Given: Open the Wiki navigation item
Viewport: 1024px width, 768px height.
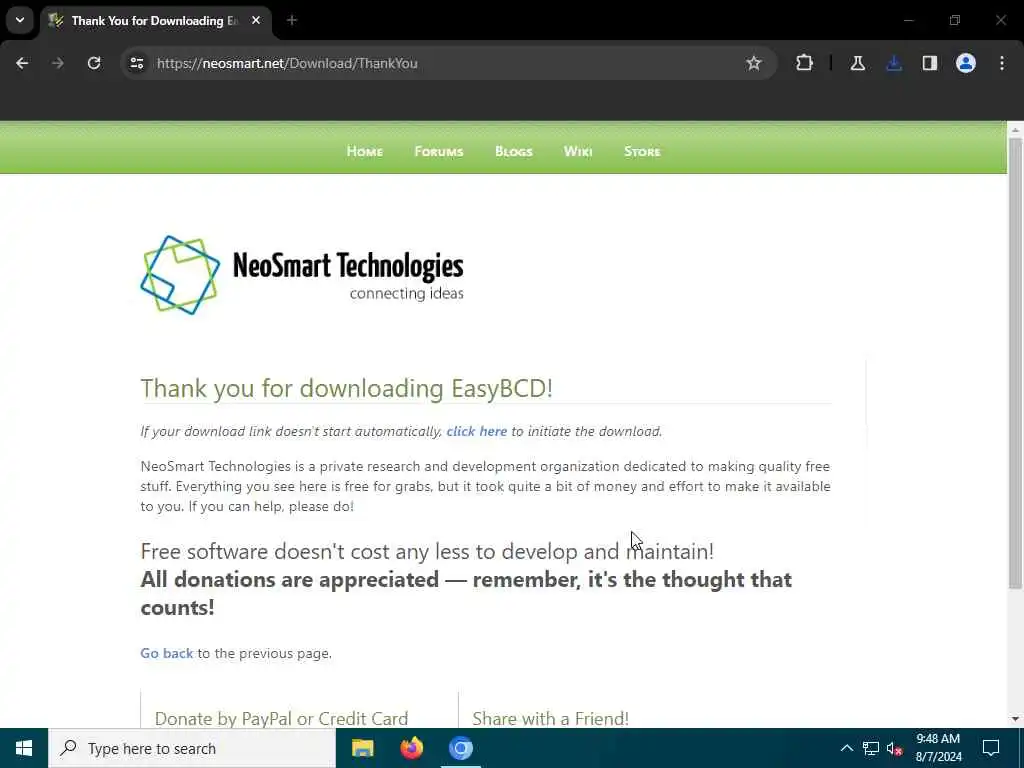Looking at the screenshot, I should click(x=578, y=152).
